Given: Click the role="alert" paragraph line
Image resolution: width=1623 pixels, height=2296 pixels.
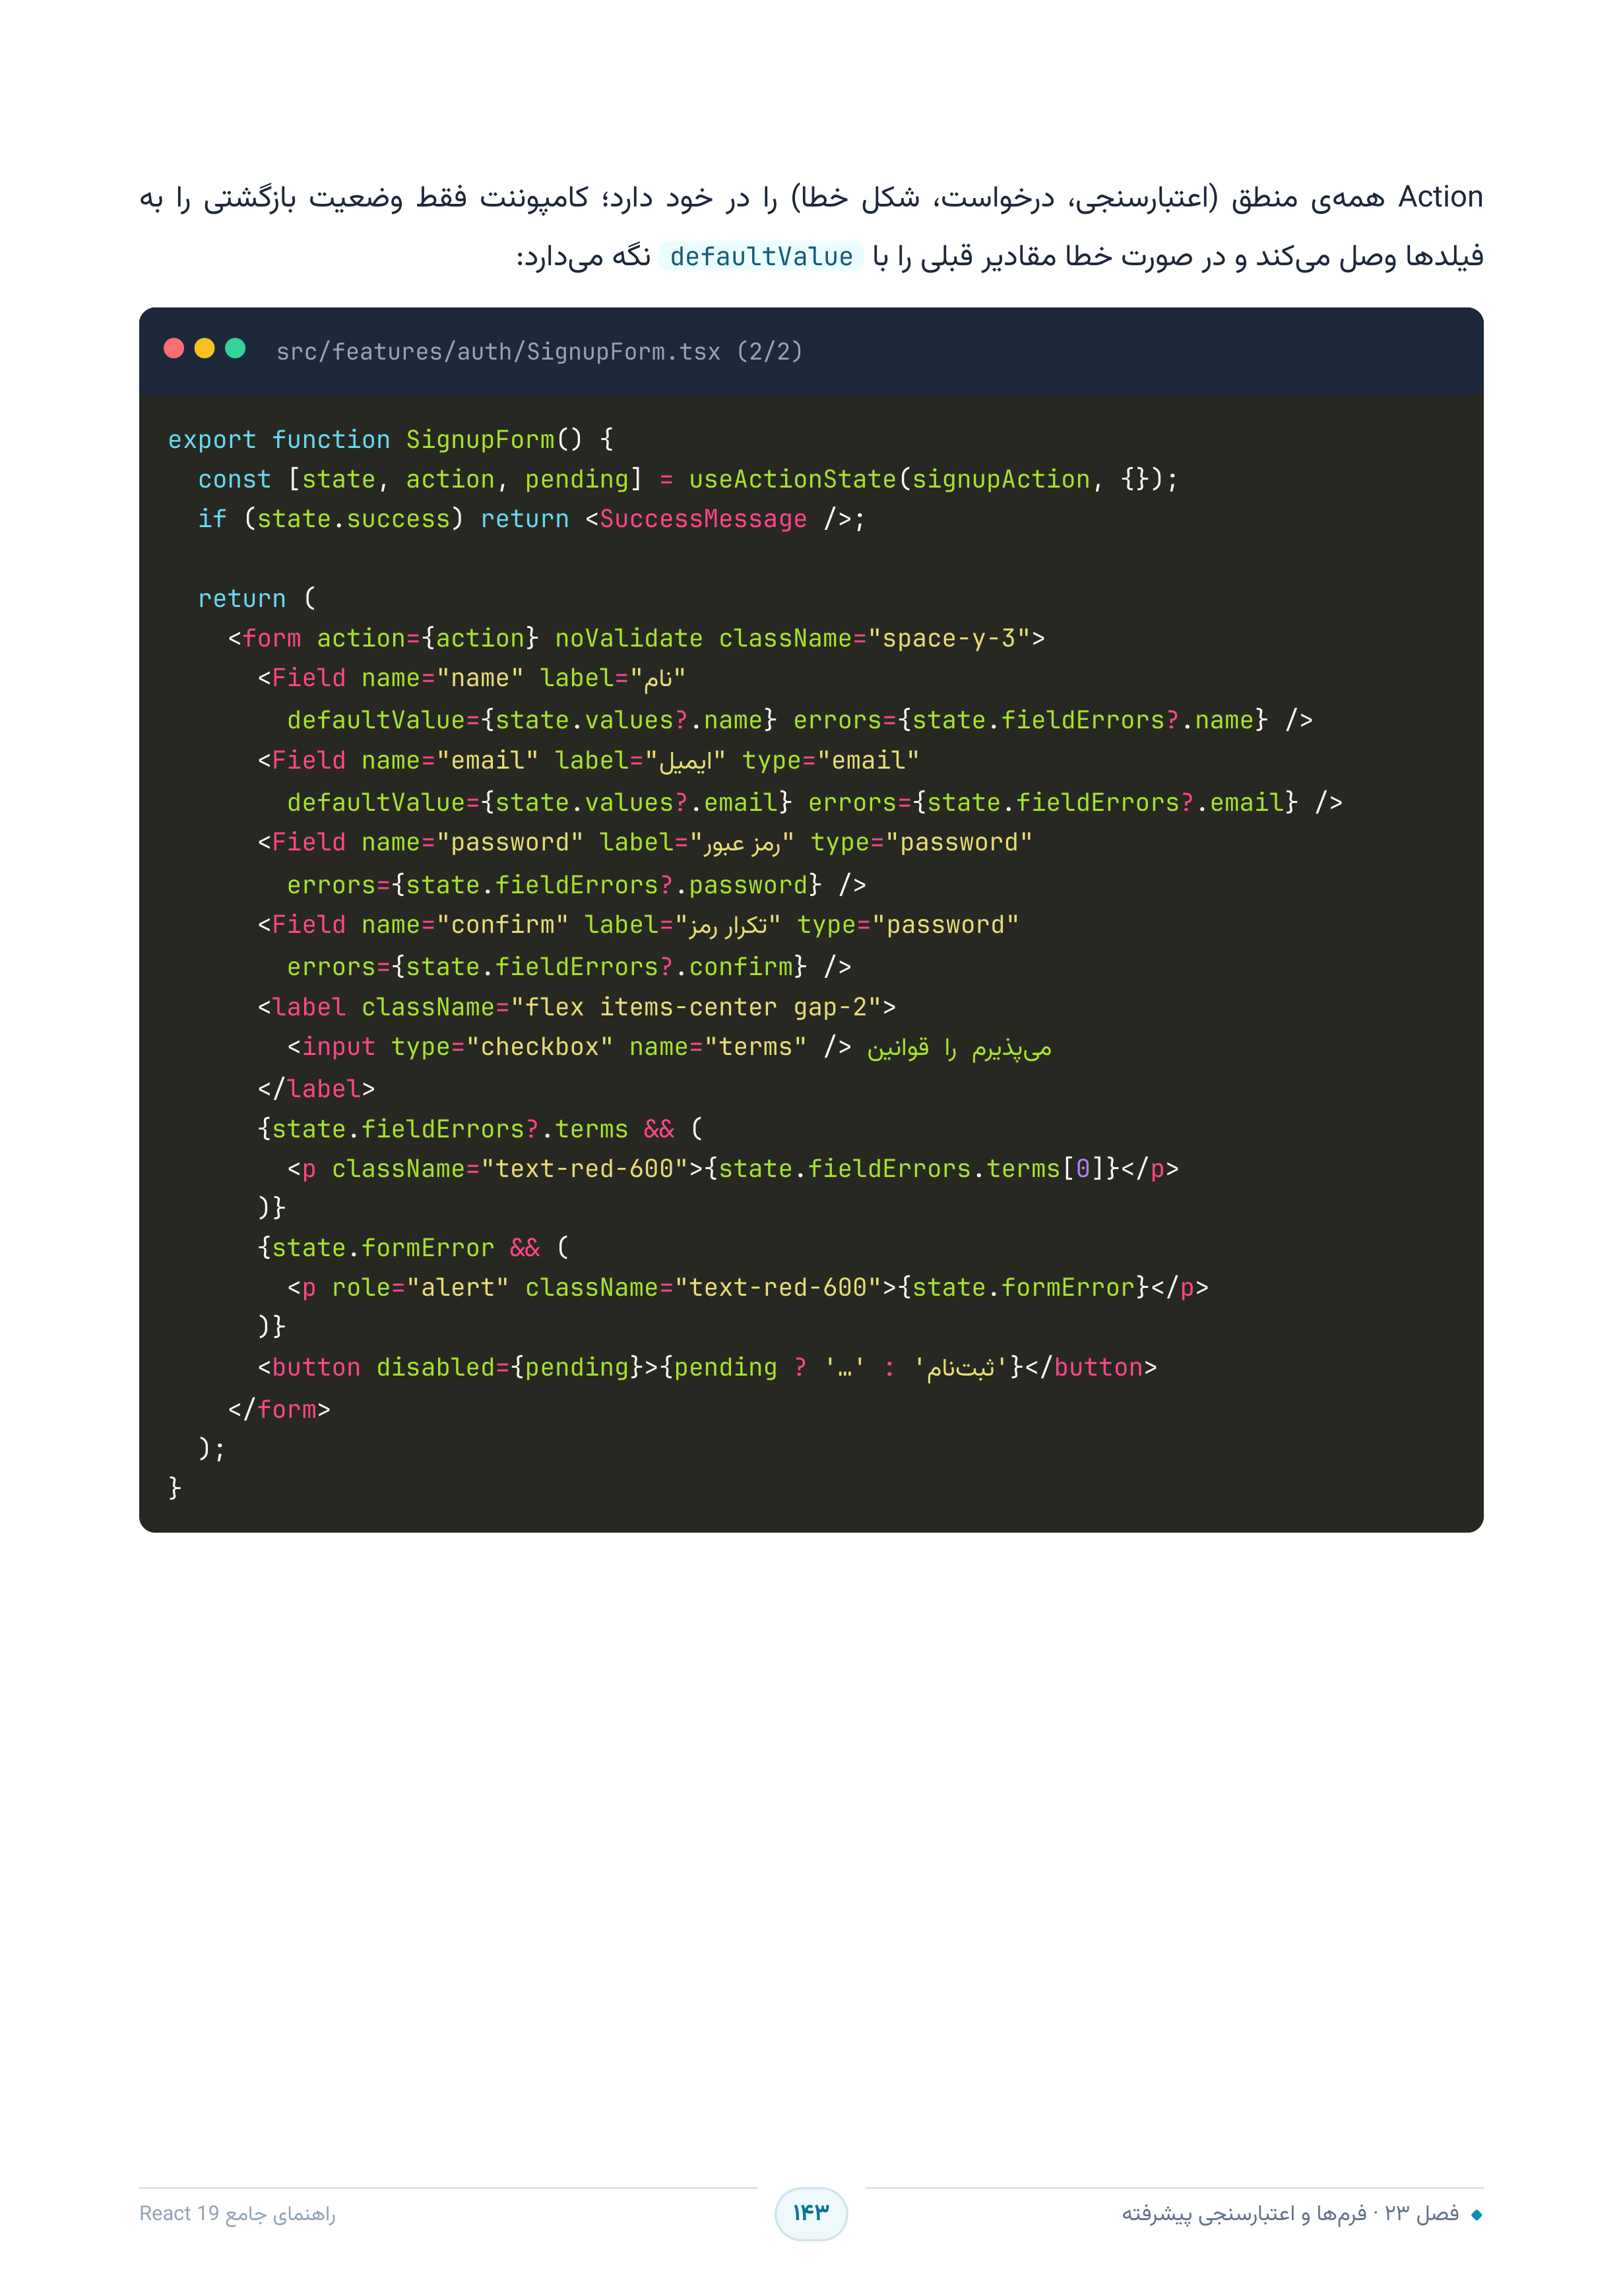Looking at the screenshot, I should [748, 1288].
